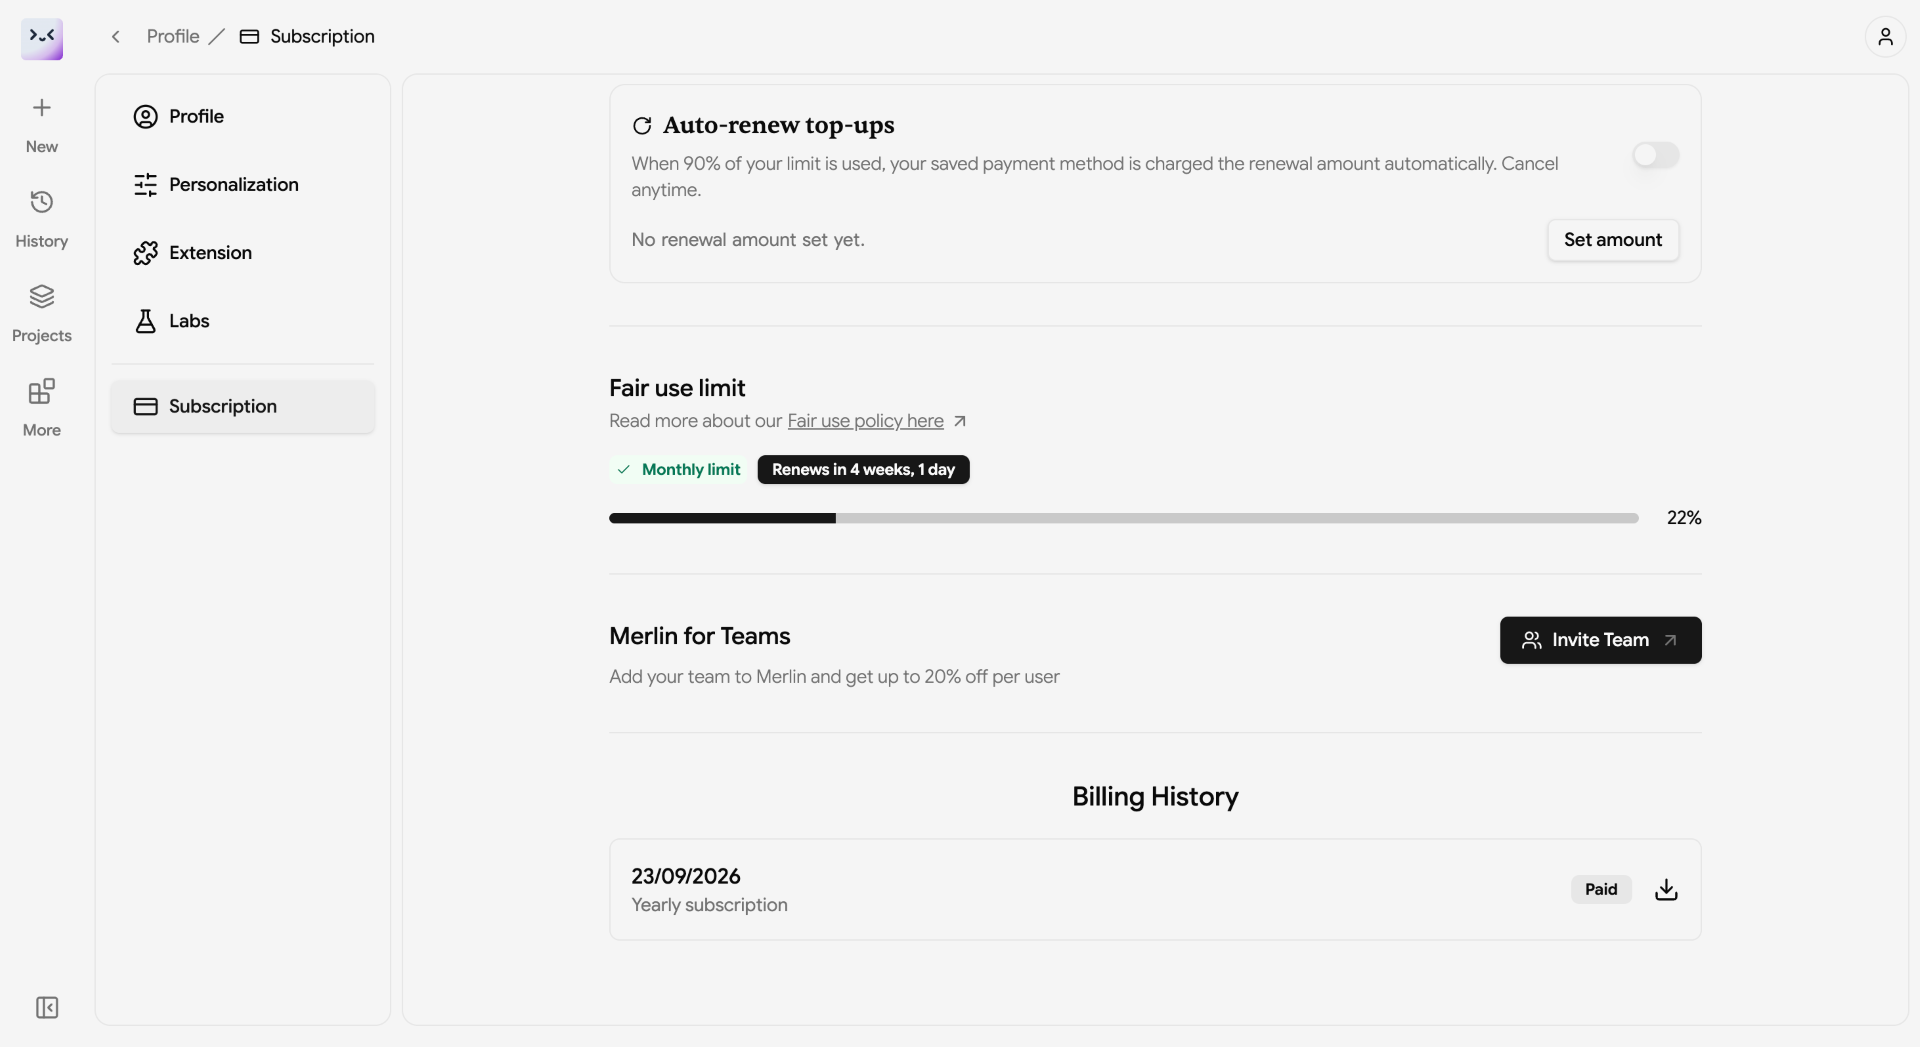Switch to Personalization settings
This screenshot has width=1920, height=1047.
click(x=243, y=185)
